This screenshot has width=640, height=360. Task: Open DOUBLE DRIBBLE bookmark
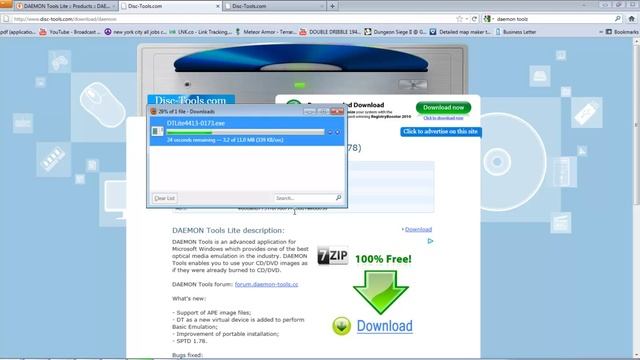(x=331, y=31)
